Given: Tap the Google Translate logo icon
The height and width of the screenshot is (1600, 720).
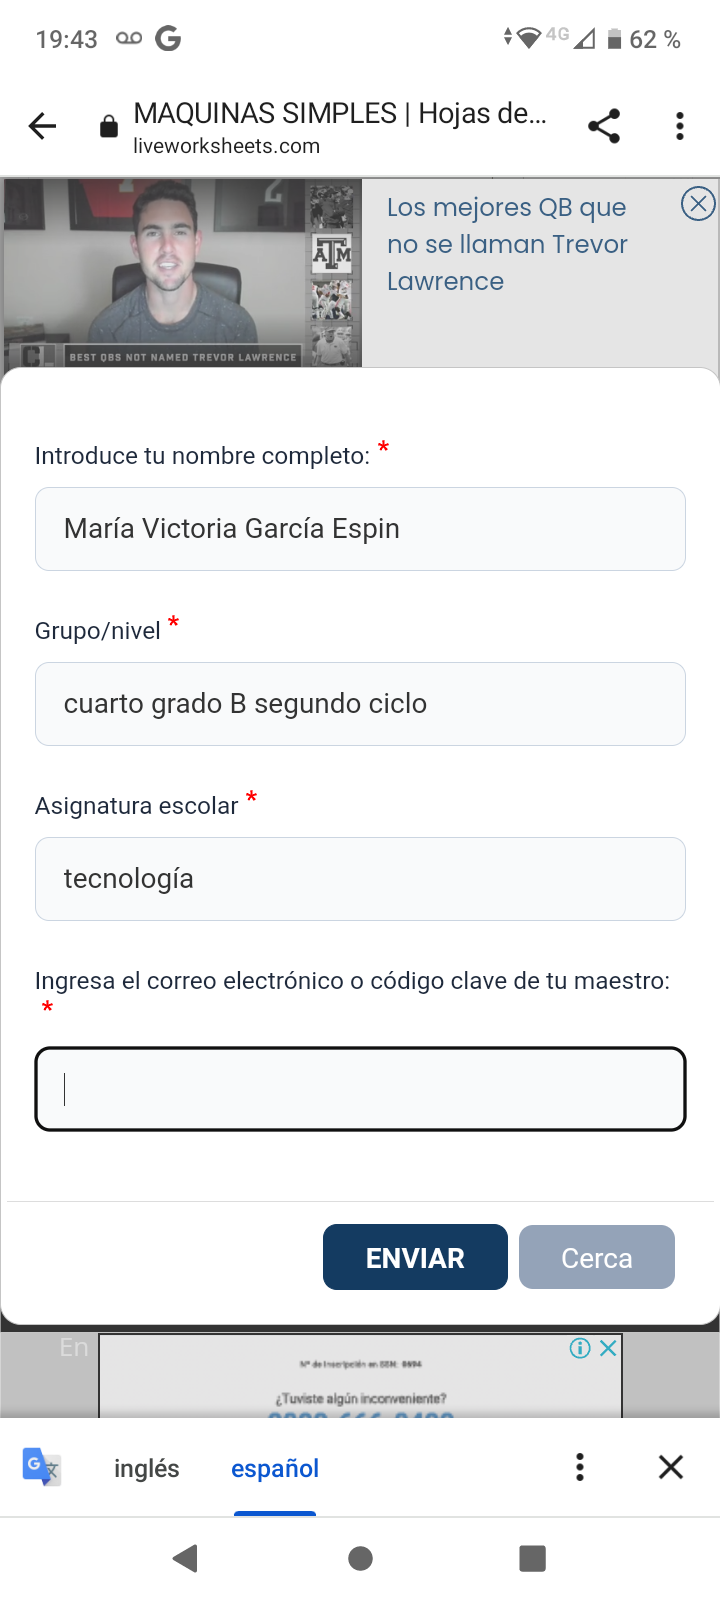Looking at the screenshot, I should 42,1467.
